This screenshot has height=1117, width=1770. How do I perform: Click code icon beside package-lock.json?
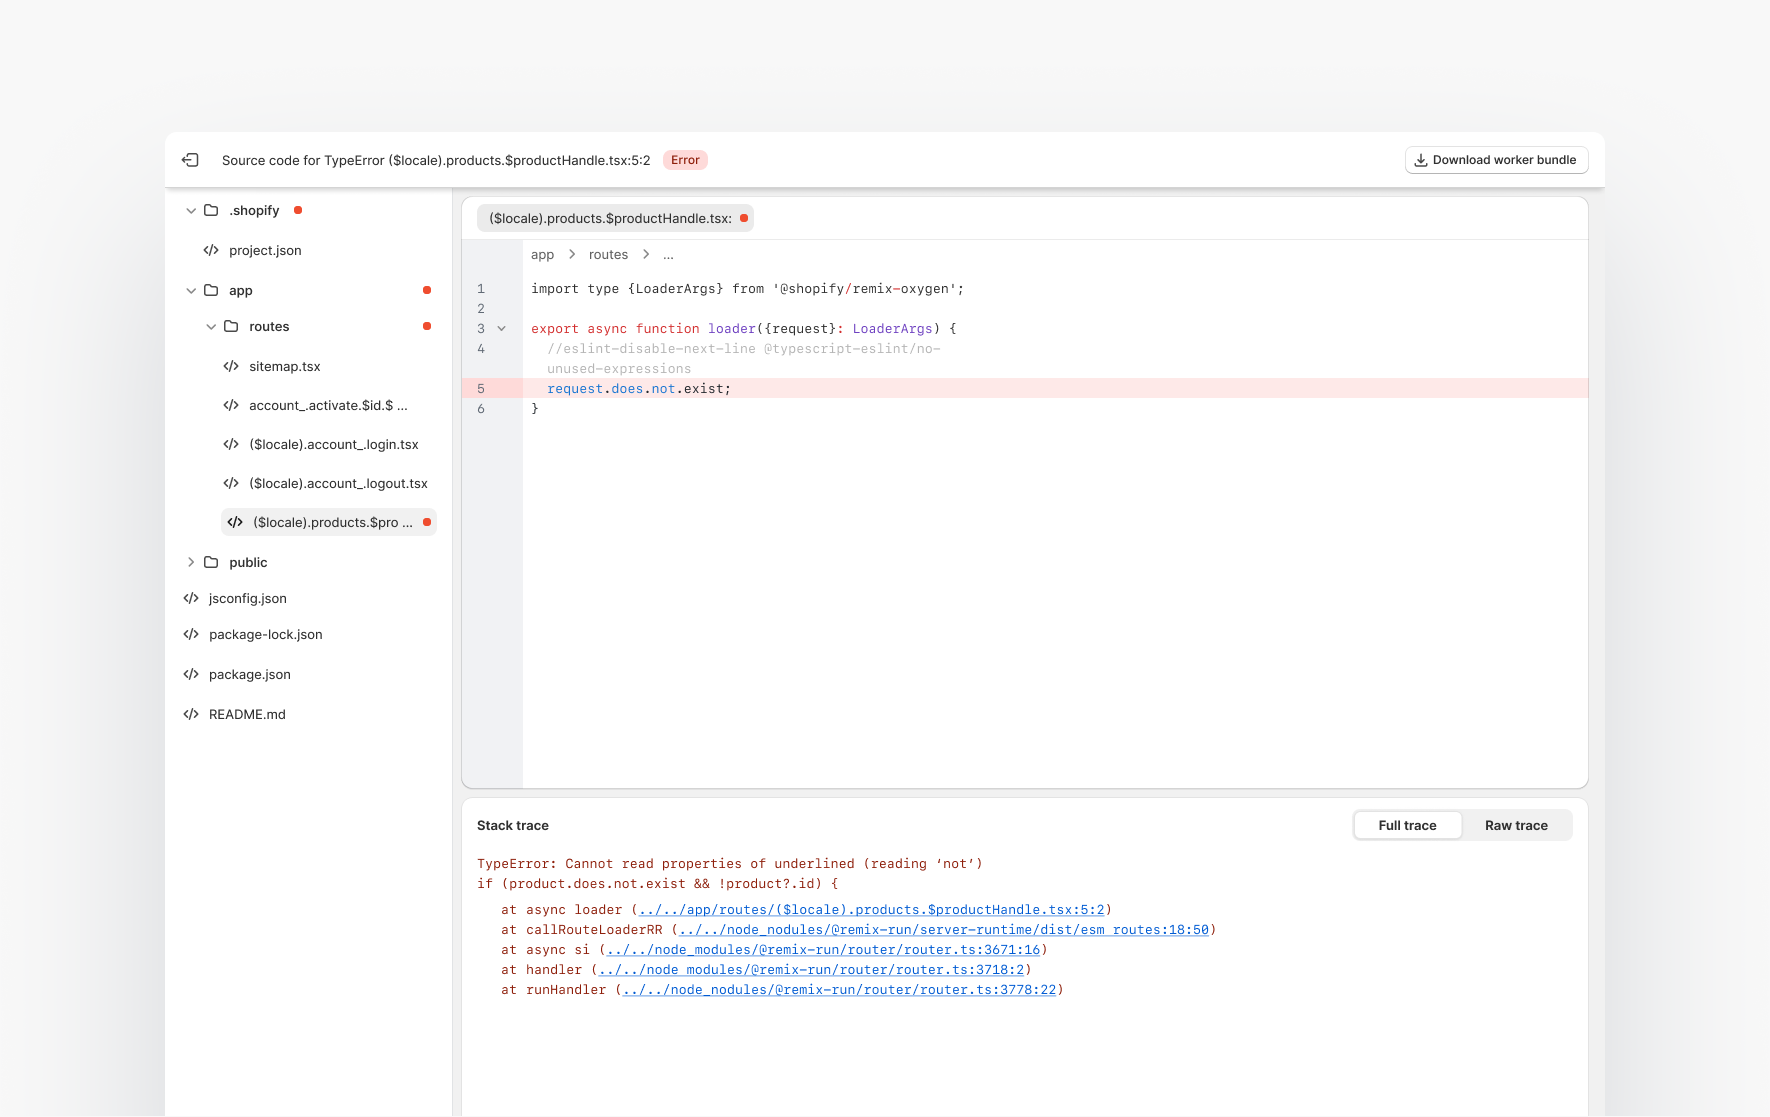click(191, 634)
